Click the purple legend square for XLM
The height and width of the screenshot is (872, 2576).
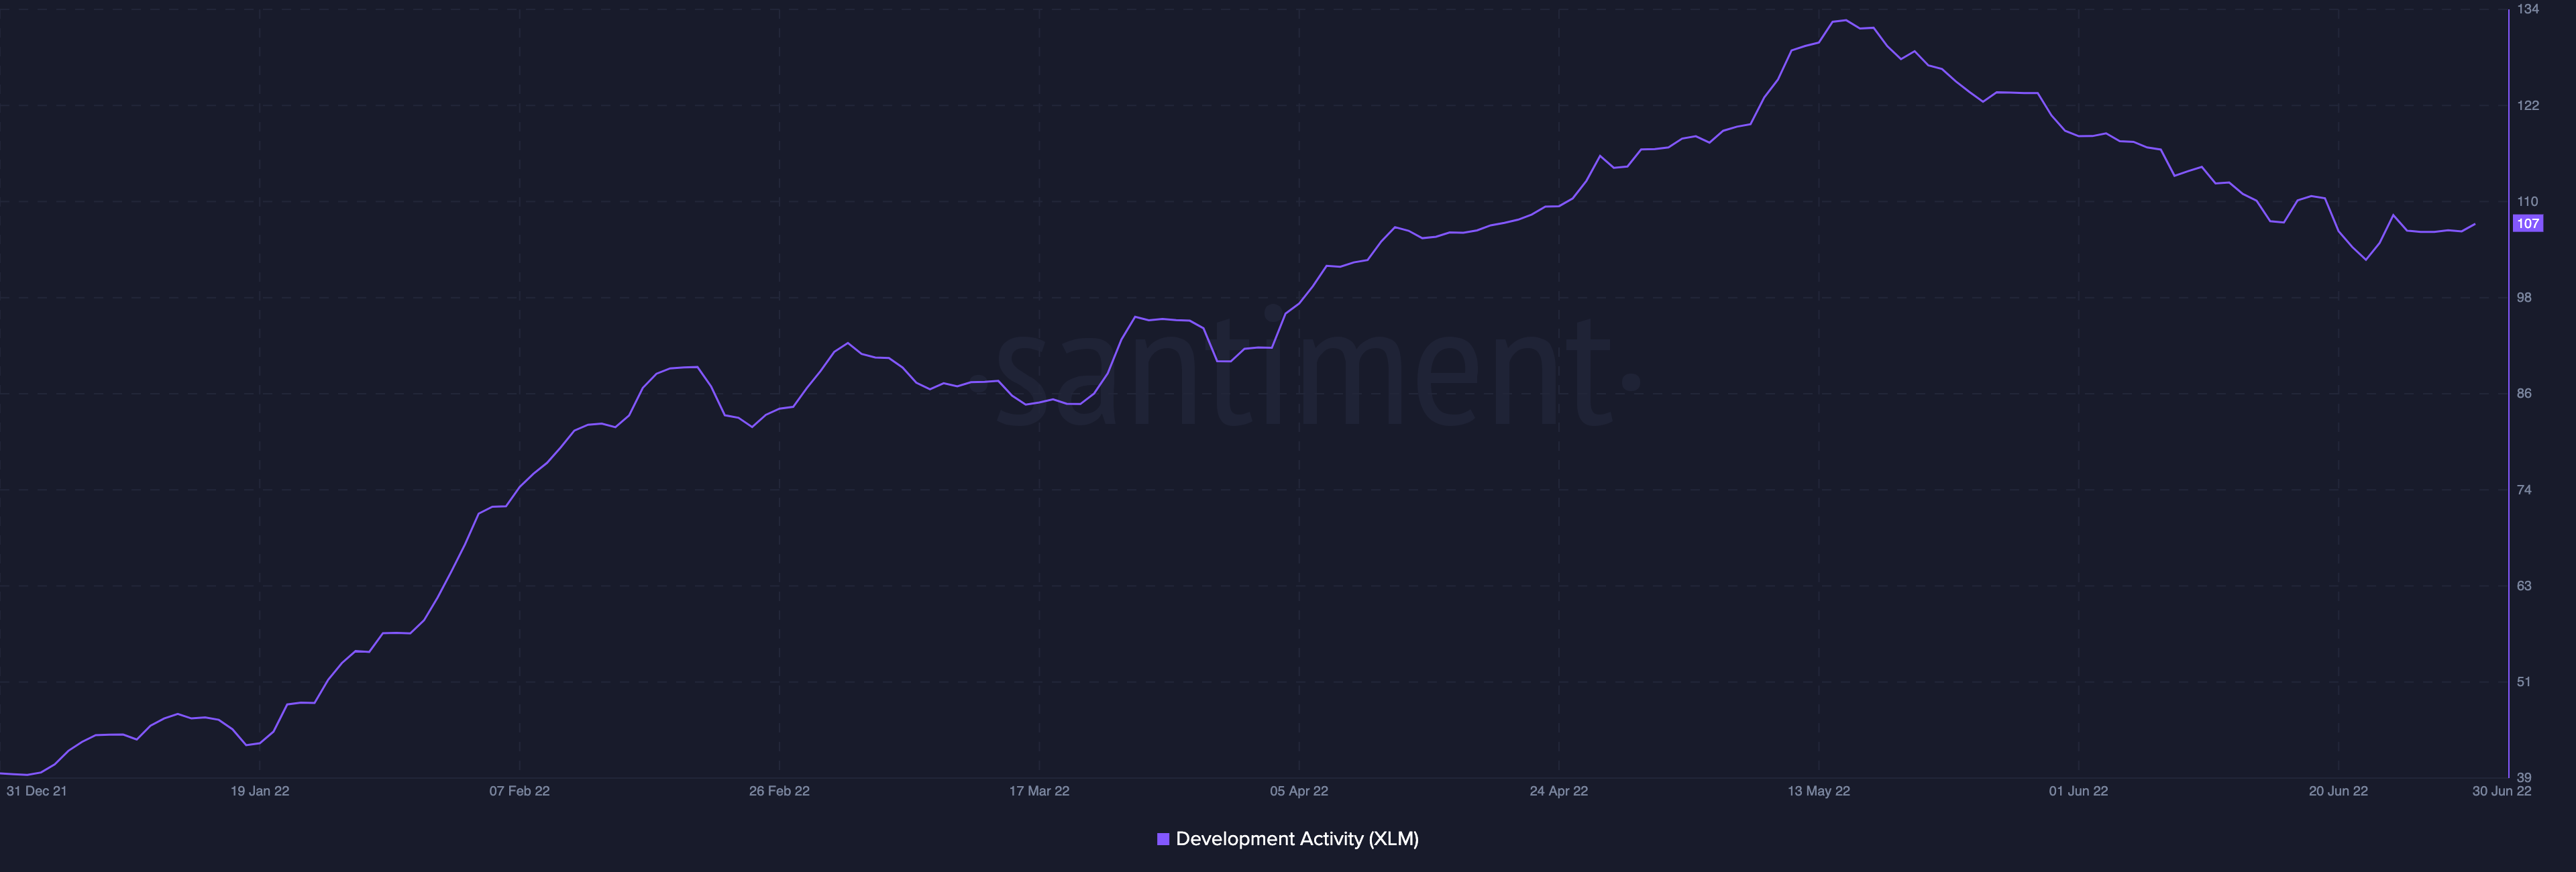(1163, 839)
